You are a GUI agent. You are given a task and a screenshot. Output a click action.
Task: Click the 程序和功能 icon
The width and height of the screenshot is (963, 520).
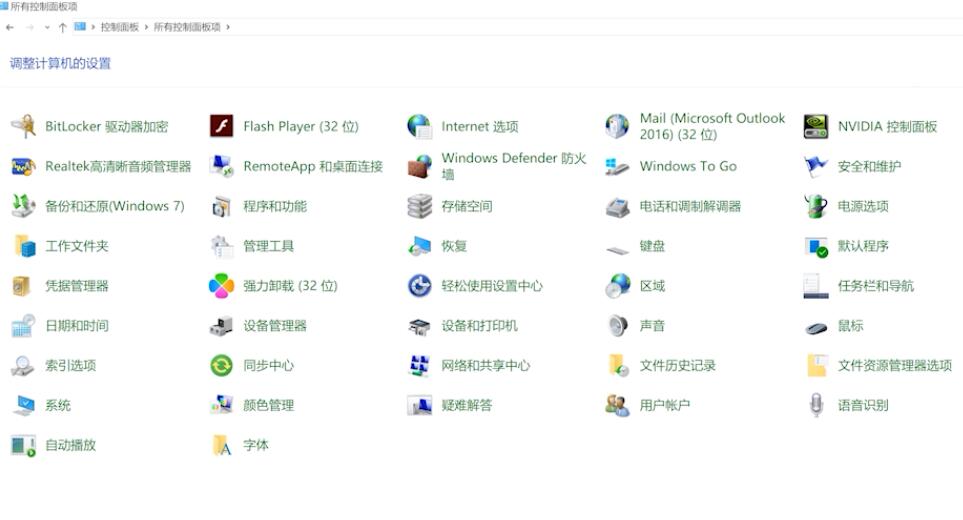[x=221, y=206]
